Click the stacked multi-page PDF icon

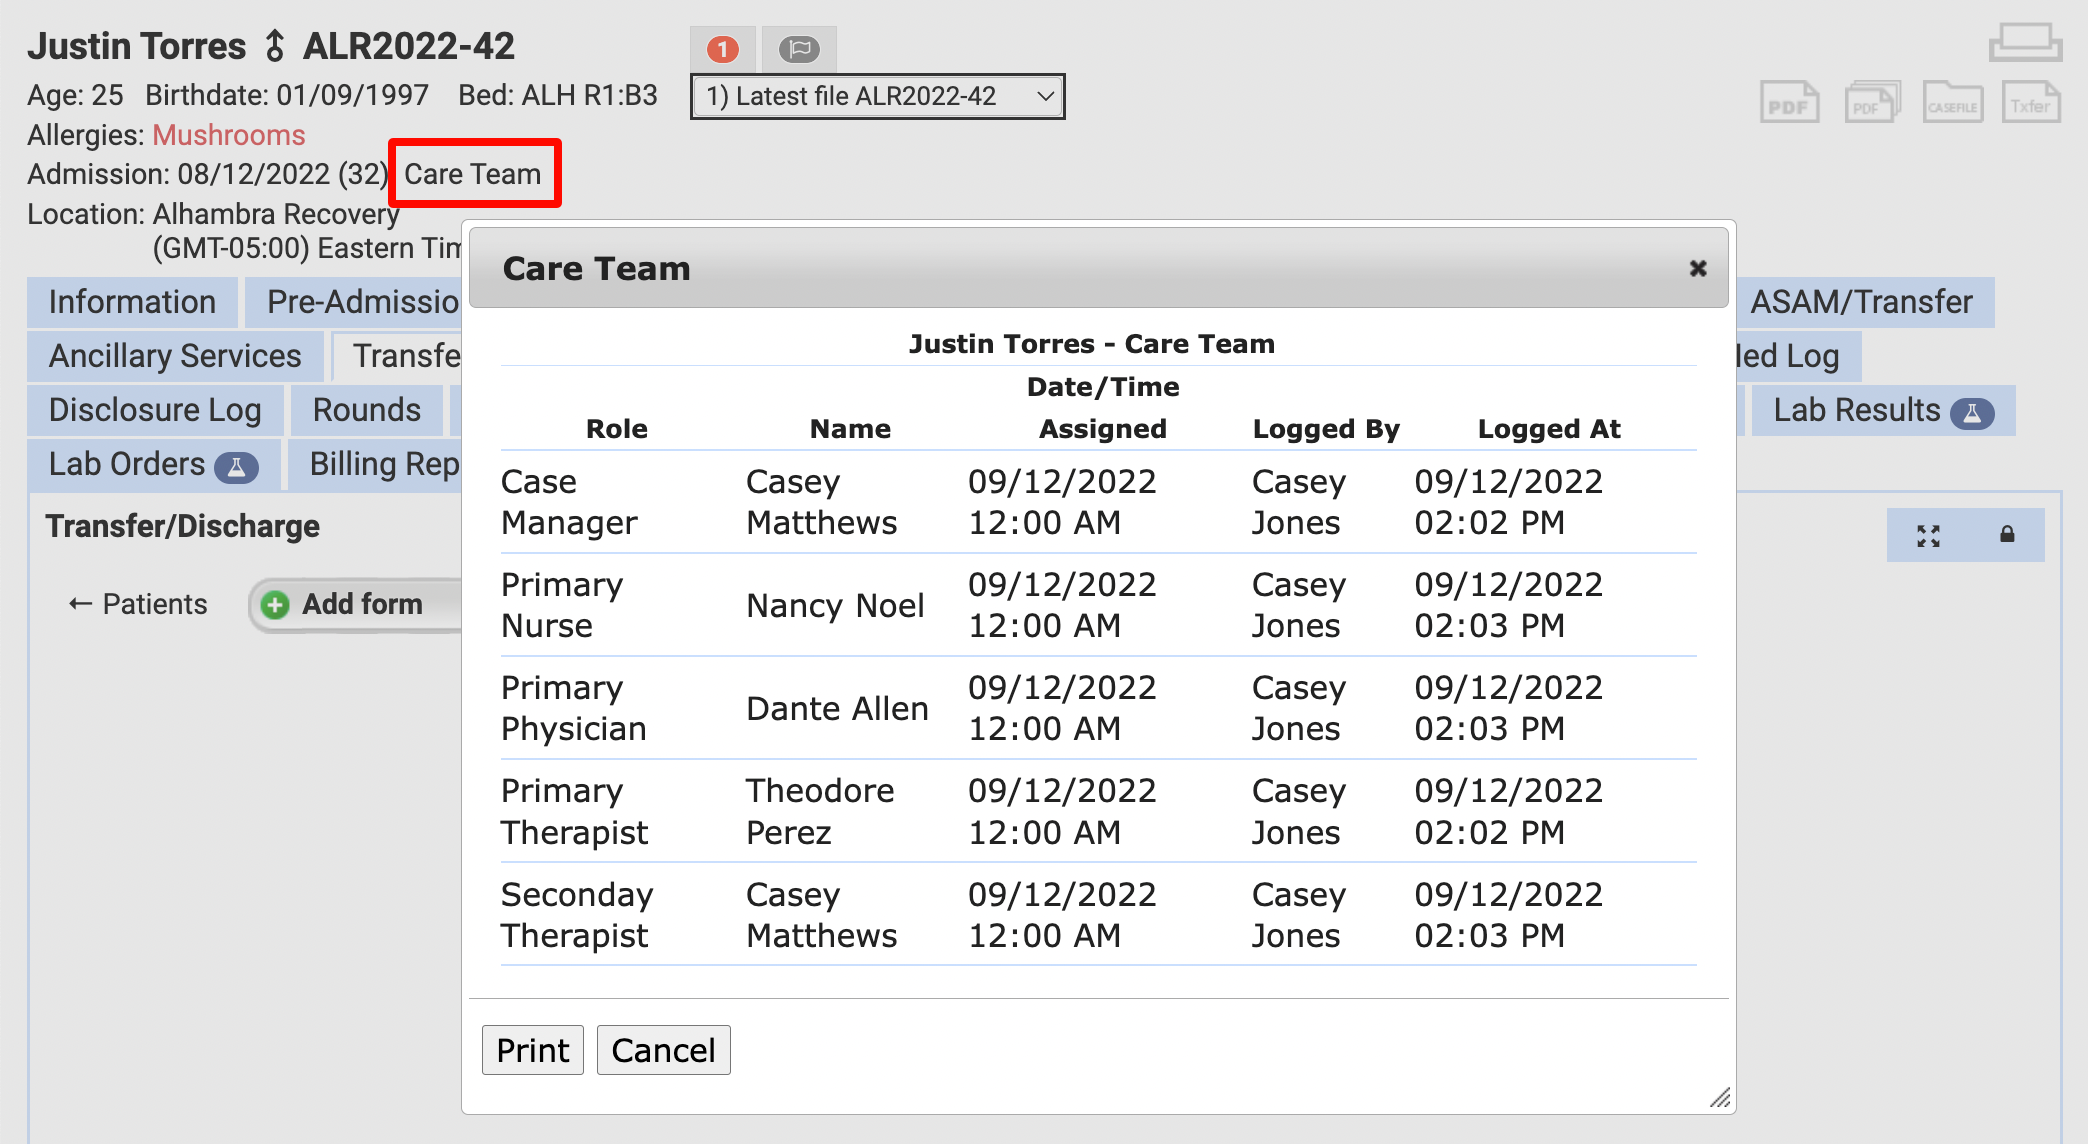coord(1871,103)
